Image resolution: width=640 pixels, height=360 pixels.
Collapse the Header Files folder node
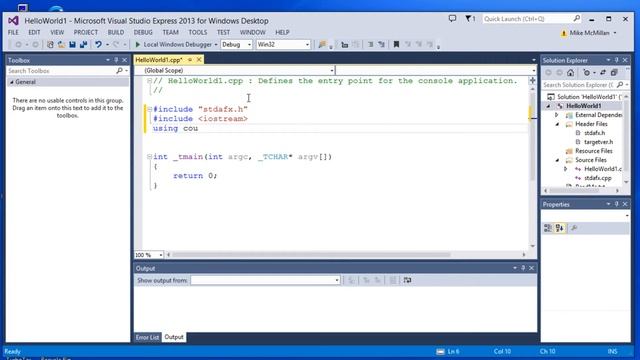[x=557, y=124]
